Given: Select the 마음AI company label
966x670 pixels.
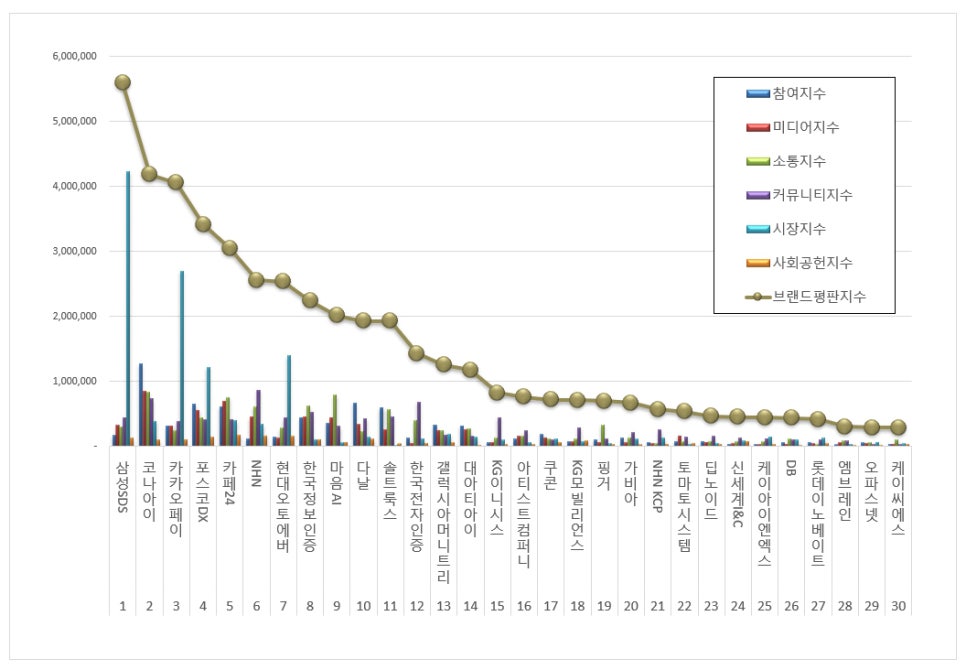Looking at the screenshot, I should tap(337, 483).
